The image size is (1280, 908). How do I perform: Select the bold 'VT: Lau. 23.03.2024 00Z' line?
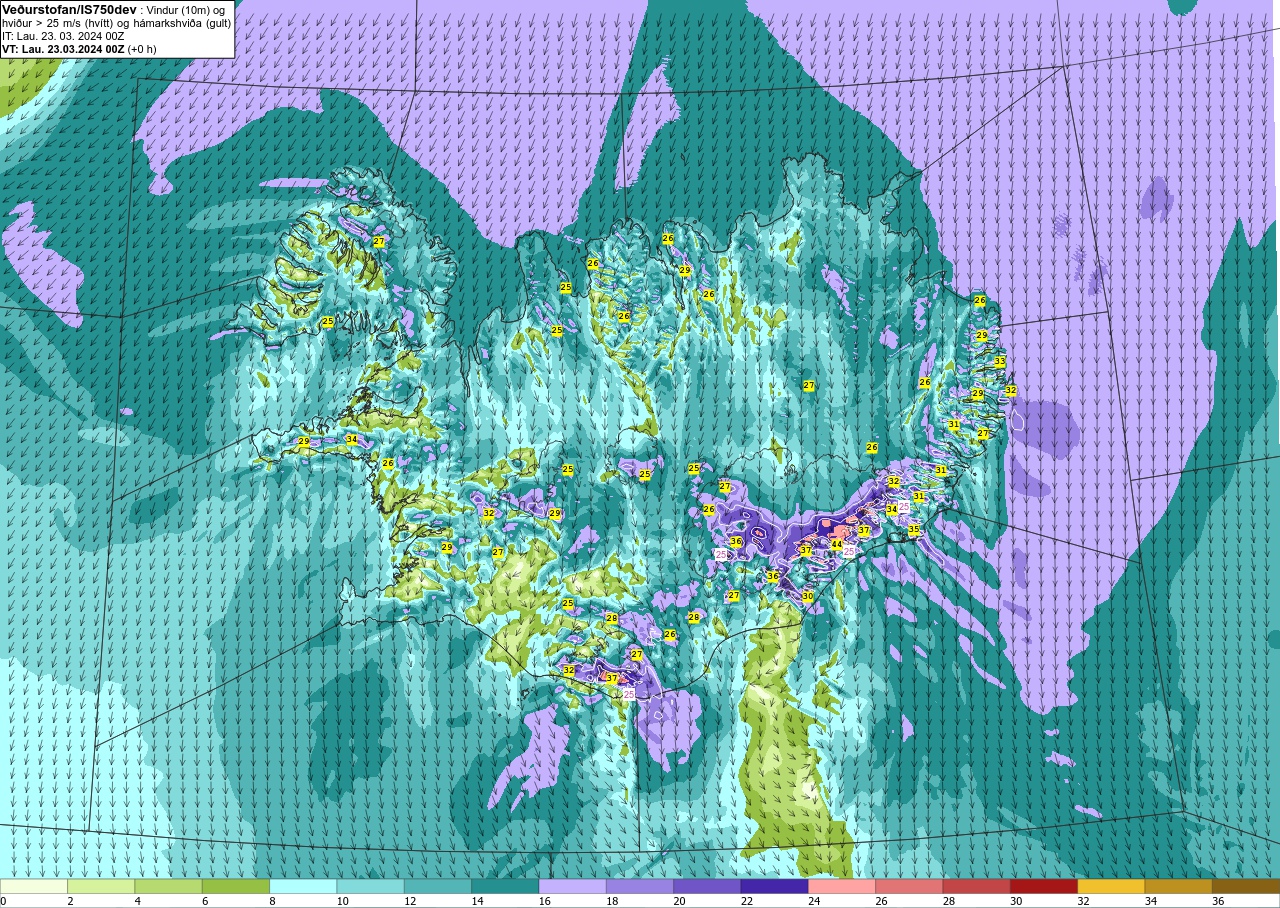[x=63, y=49]
